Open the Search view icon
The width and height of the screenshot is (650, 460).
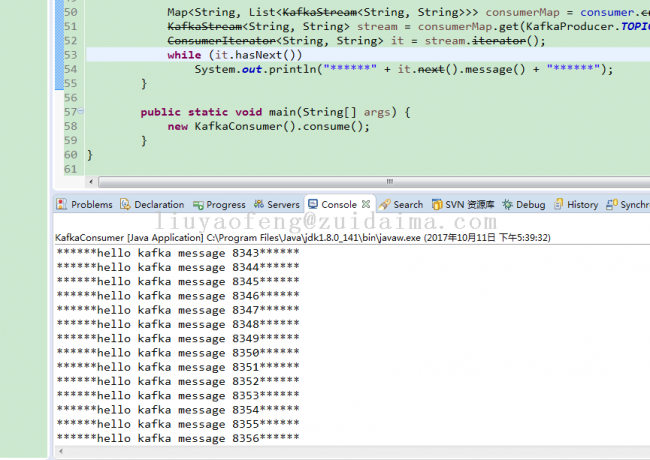click(385, 204)
